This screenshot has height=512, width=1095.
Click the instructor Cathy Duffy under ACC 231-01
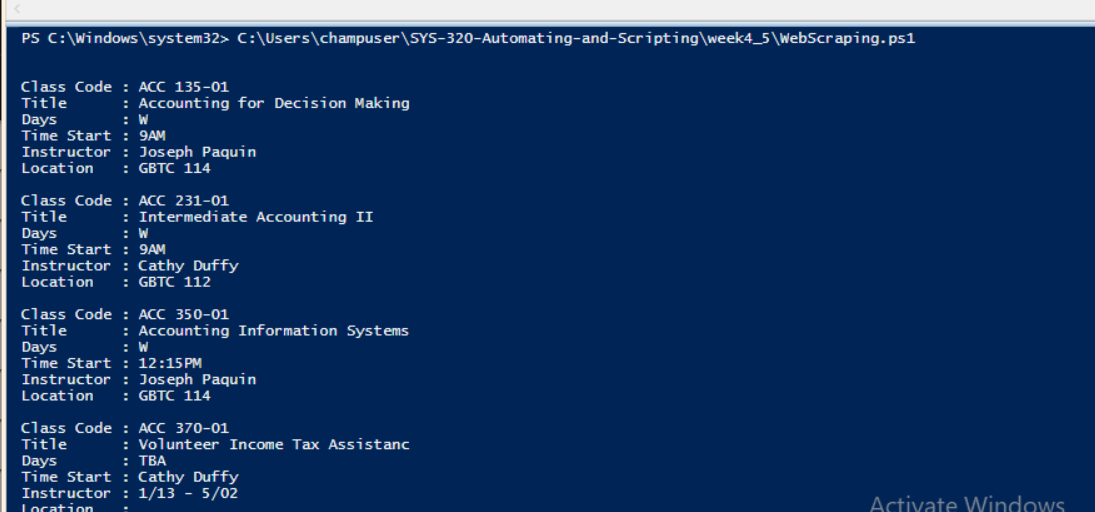pos(188,266)
